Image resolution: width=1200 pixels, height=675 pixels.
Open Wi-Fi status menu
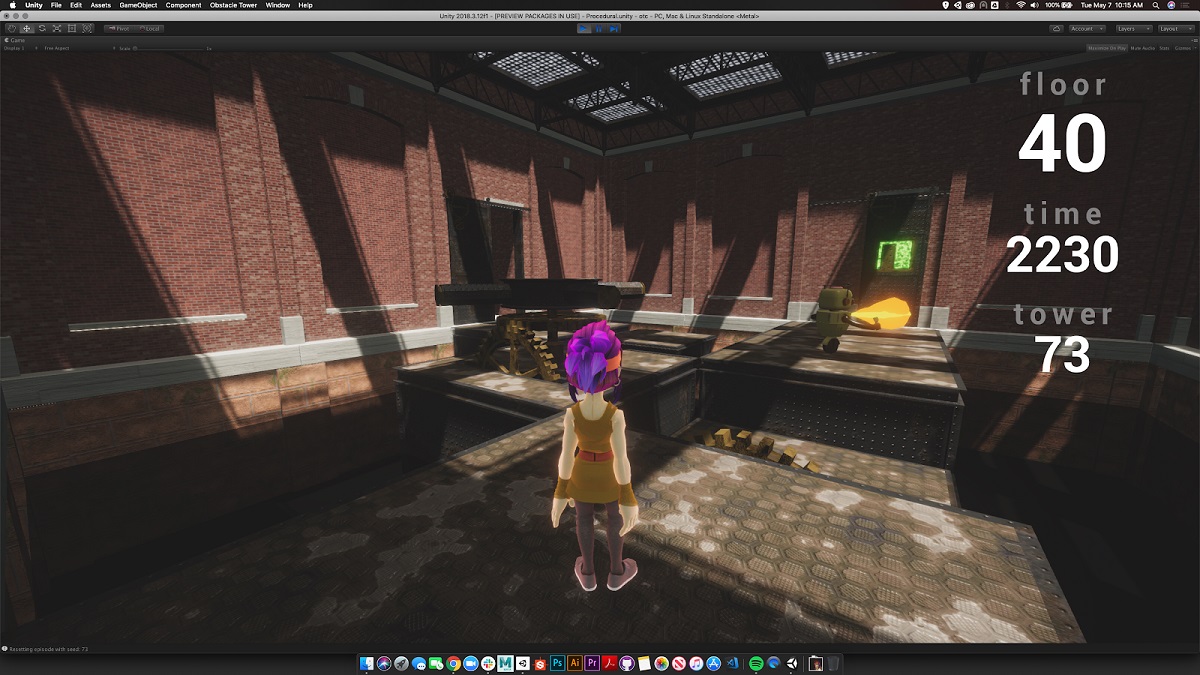(1021, 5)
